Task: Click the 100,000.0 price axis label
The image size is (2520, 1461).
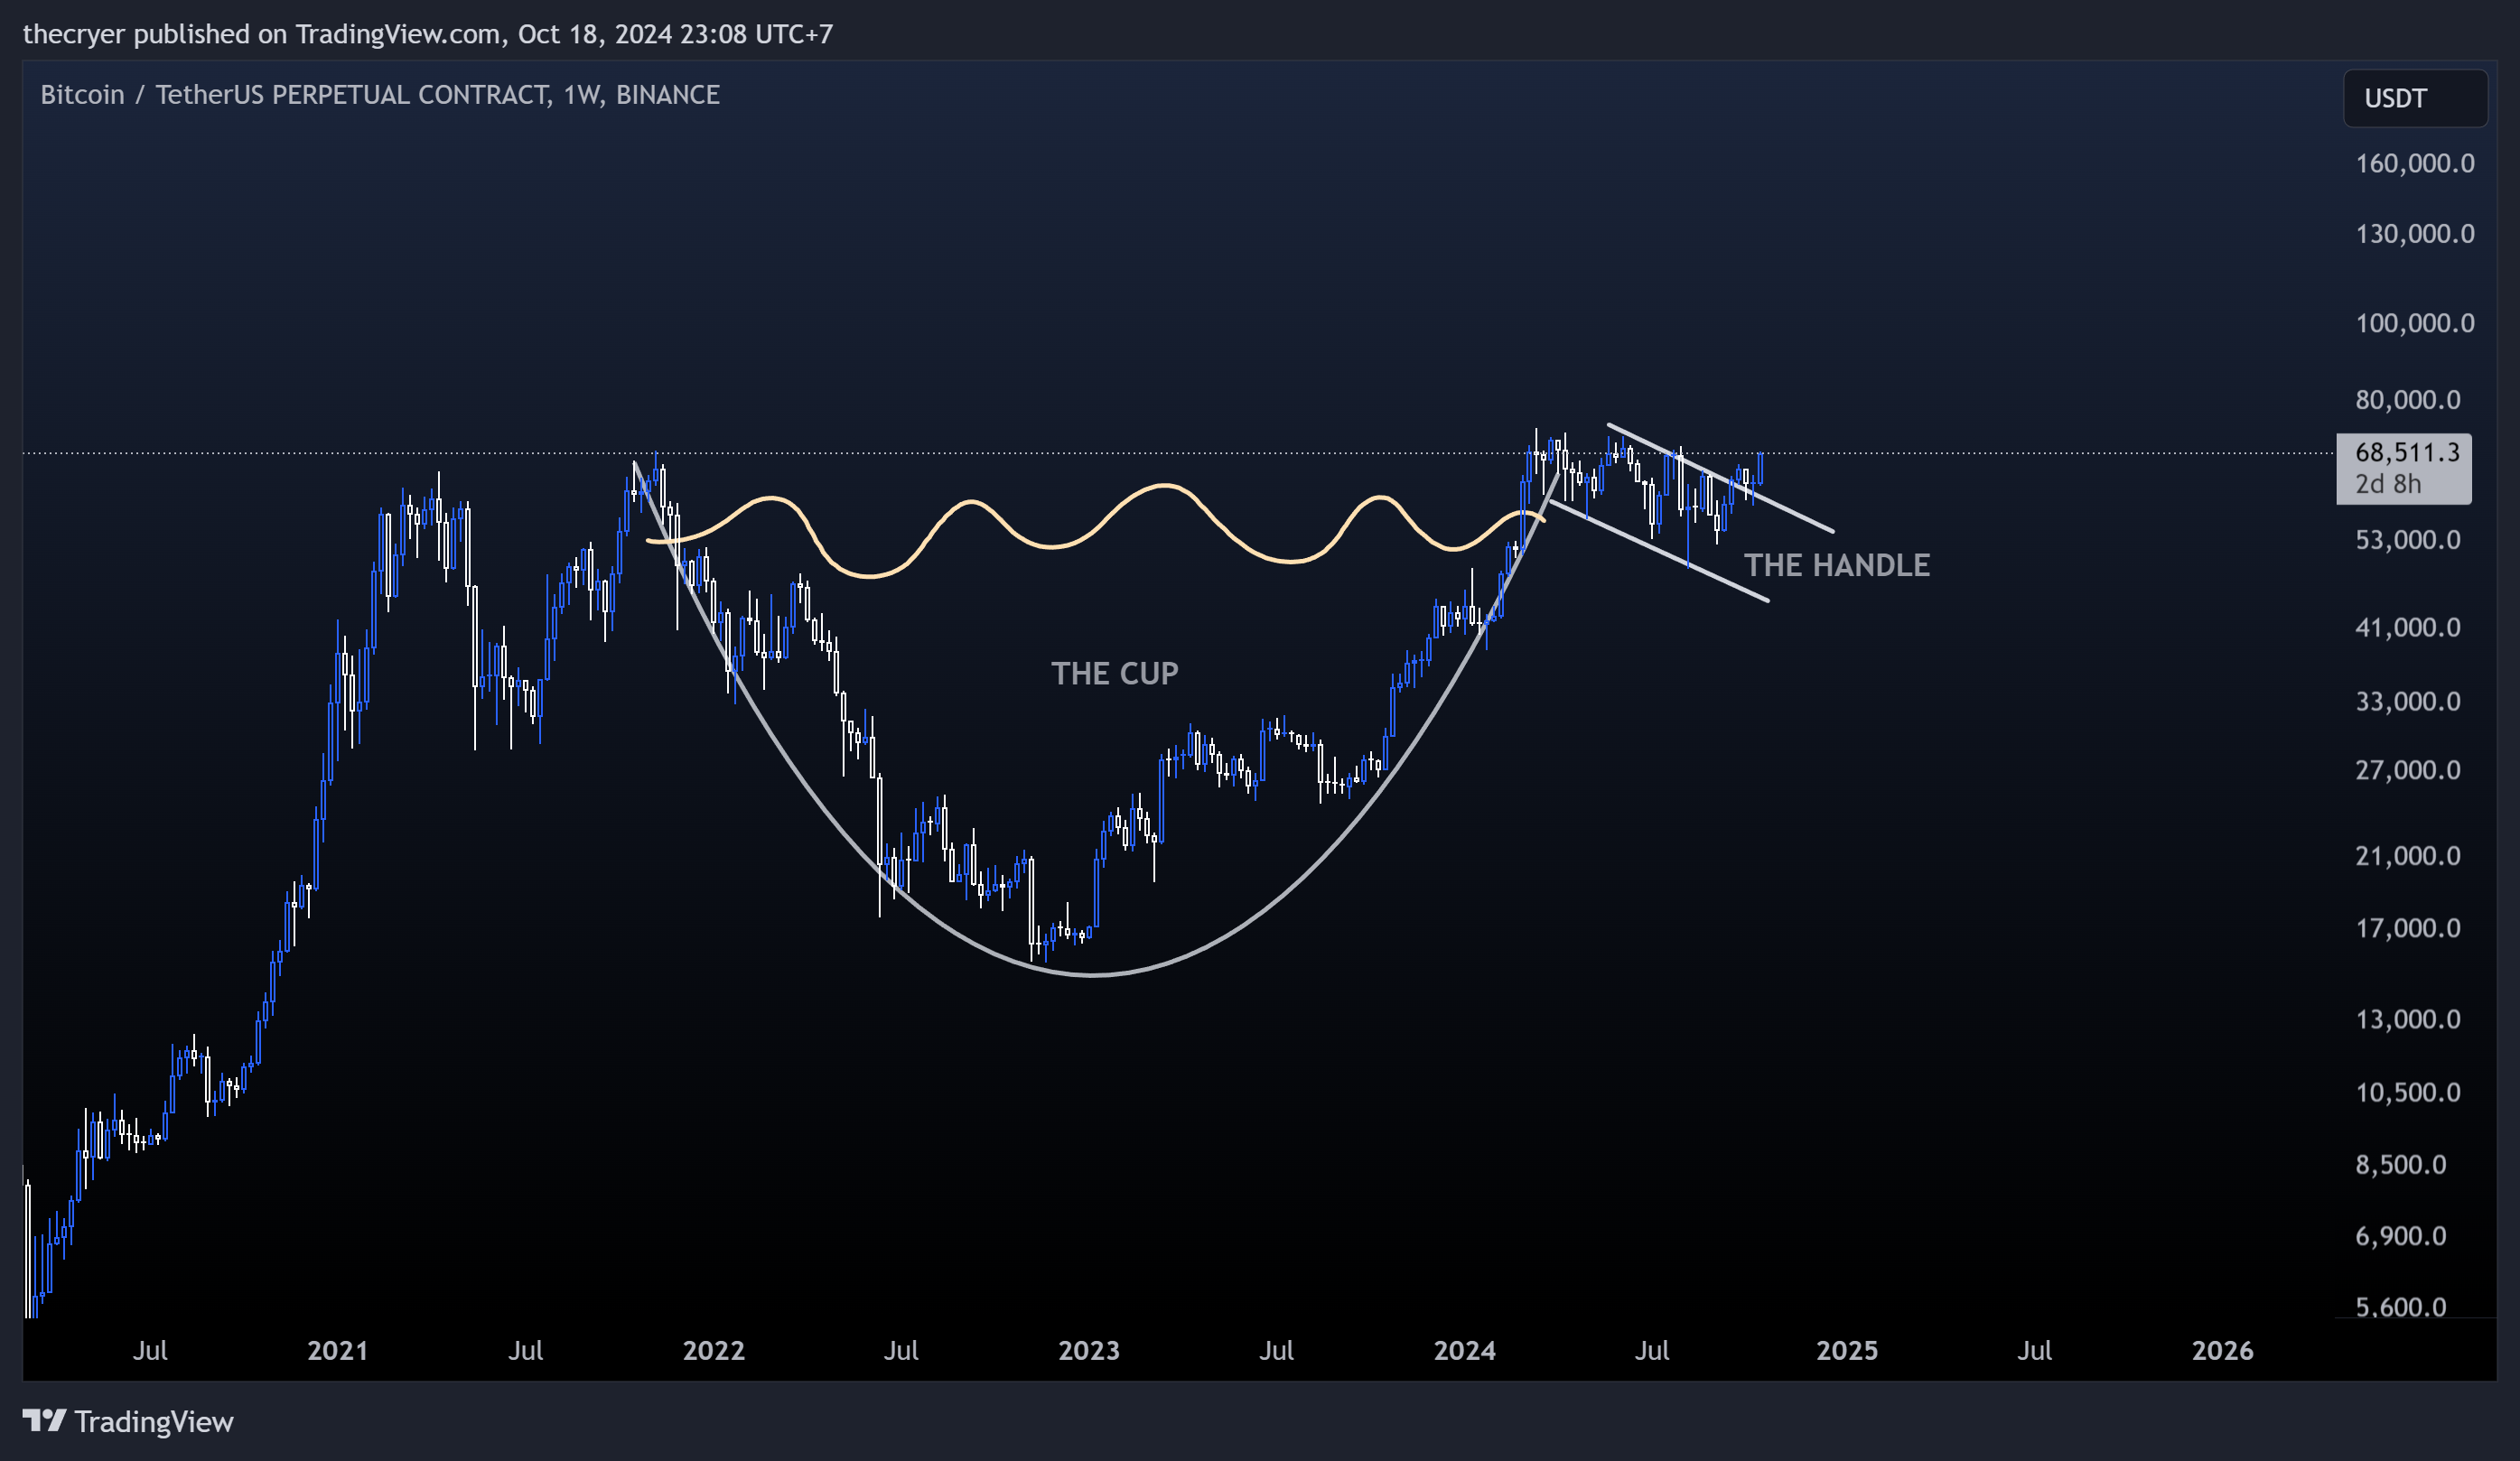Action: (x=2414, y=323)
